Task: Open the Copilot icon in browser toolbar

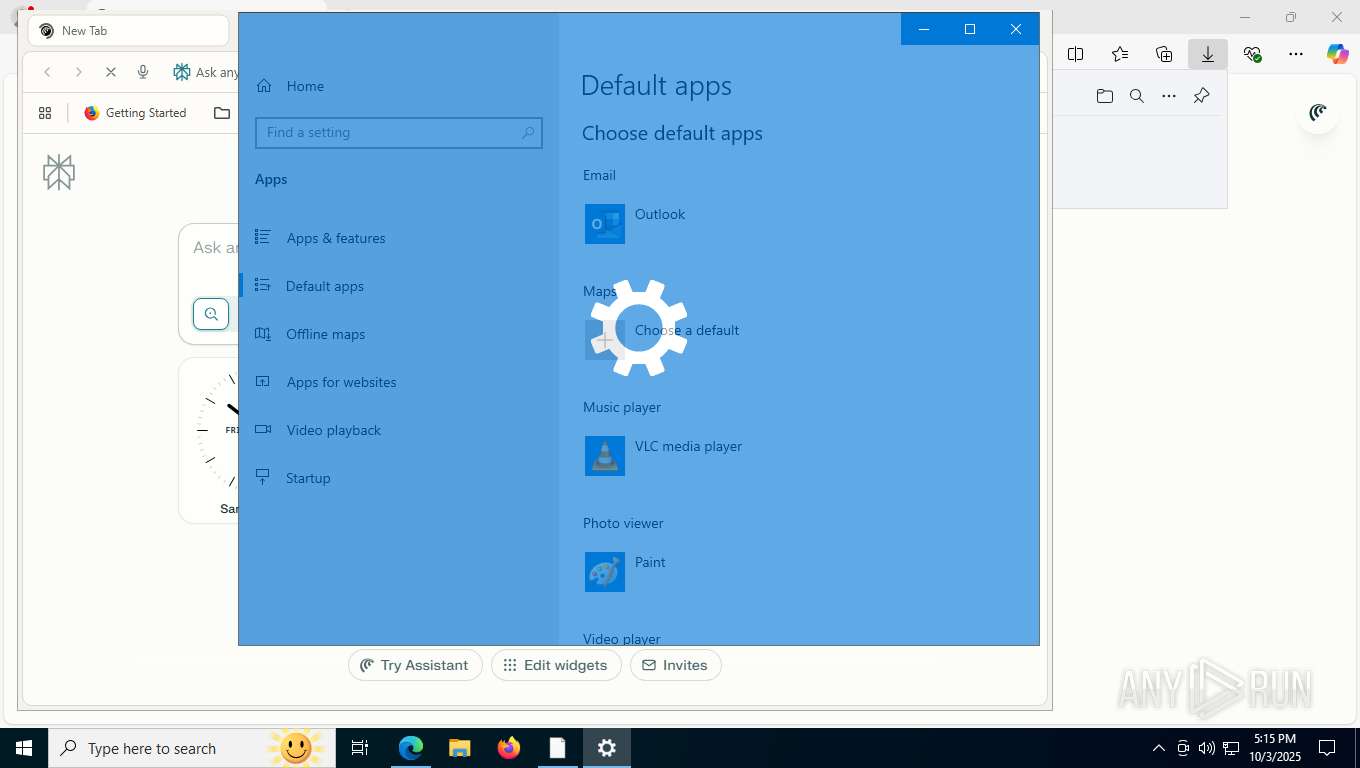Action: point(1338,54)
